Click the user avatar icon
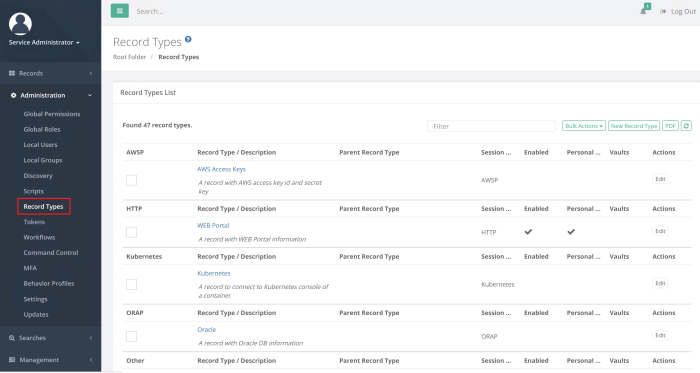Image resolution: width=700 pixels, height=373 pixels. point(20,24)
